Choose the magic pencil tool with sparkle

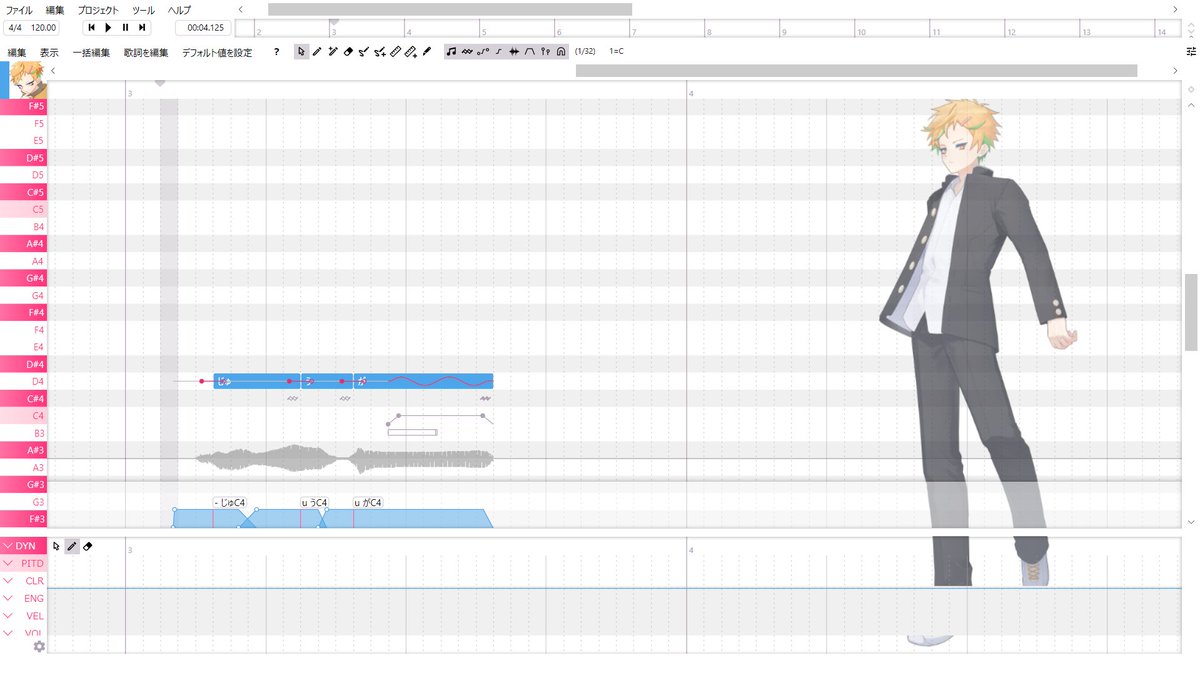332,51
